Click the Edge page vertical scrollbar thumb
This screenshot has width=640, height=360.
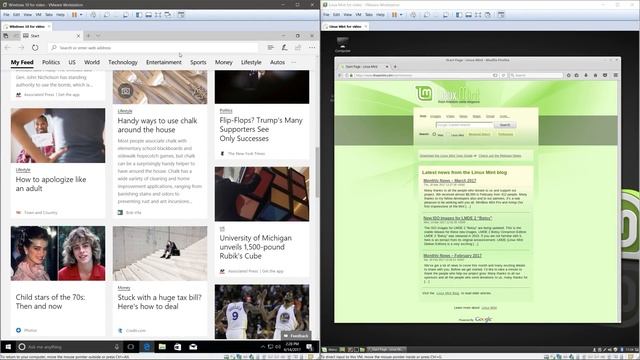coord(317,171)
